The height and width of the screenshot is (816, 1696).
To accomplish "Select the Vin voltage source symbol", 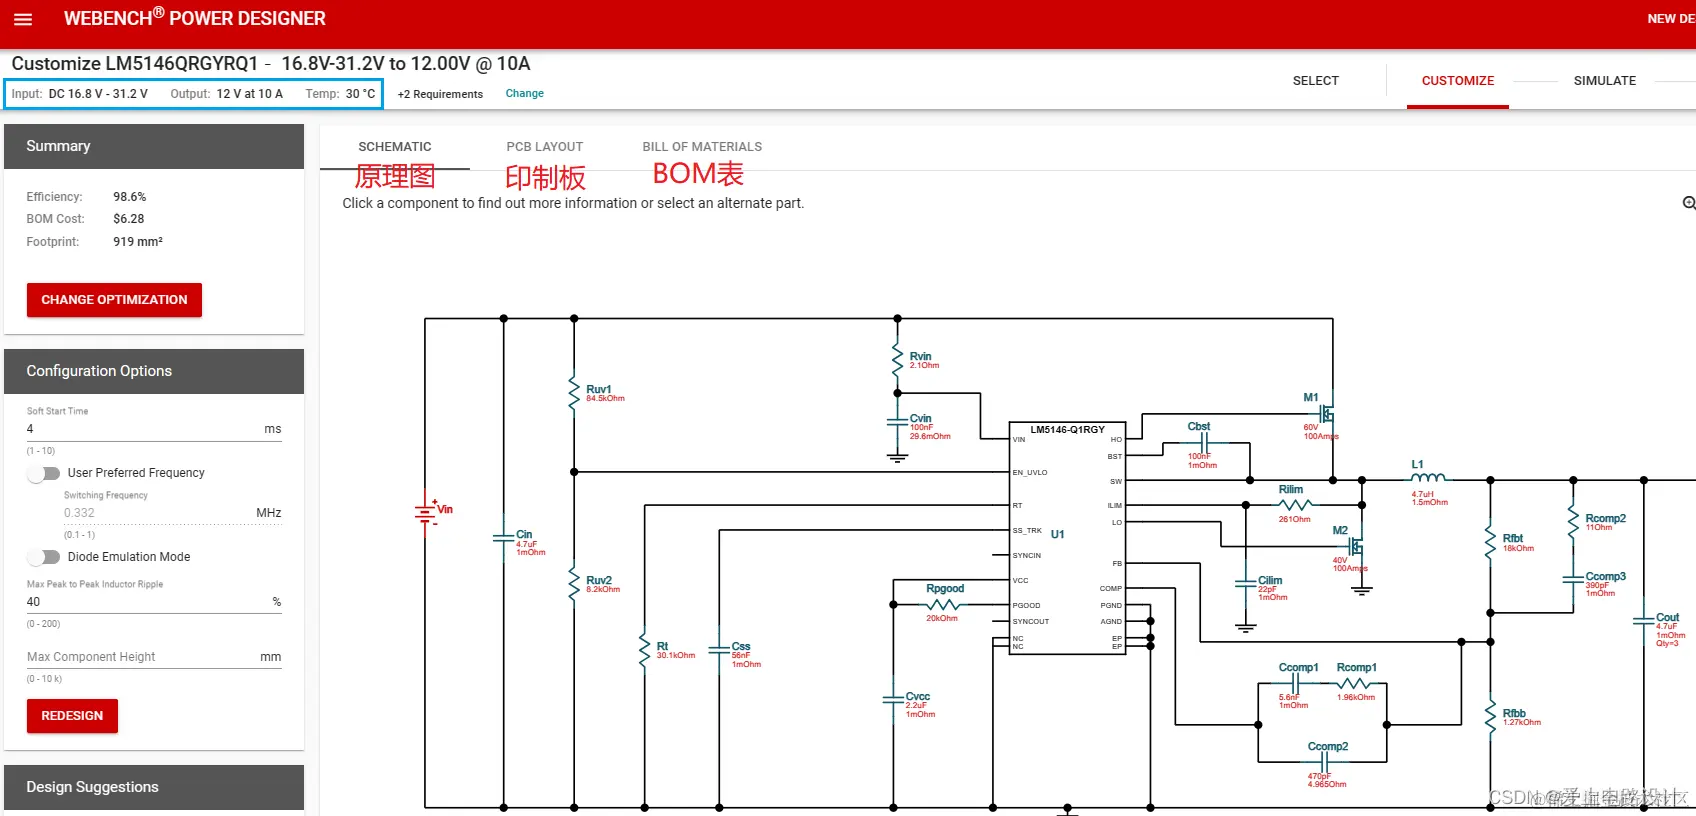I will [x=427, y=512].
